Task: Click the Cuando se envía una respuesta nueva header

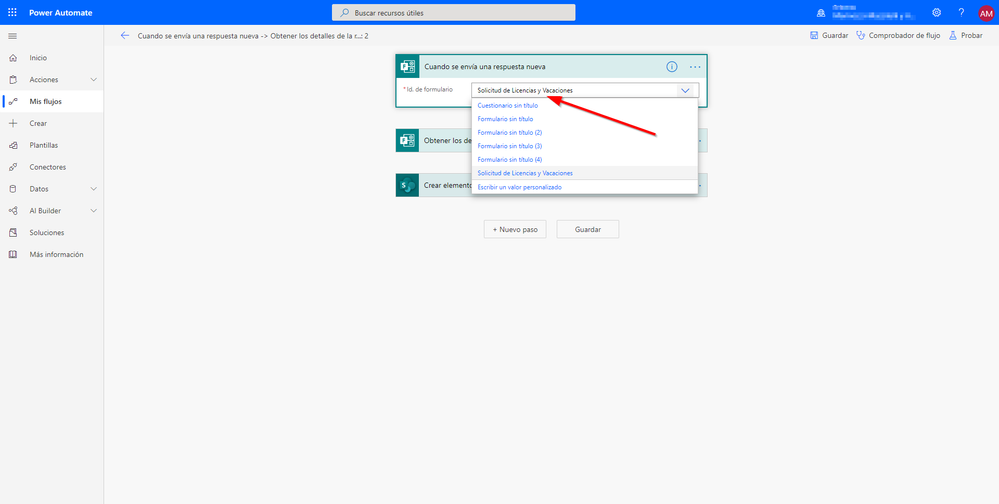Action: pyautogui.click(x=552, y=66)
